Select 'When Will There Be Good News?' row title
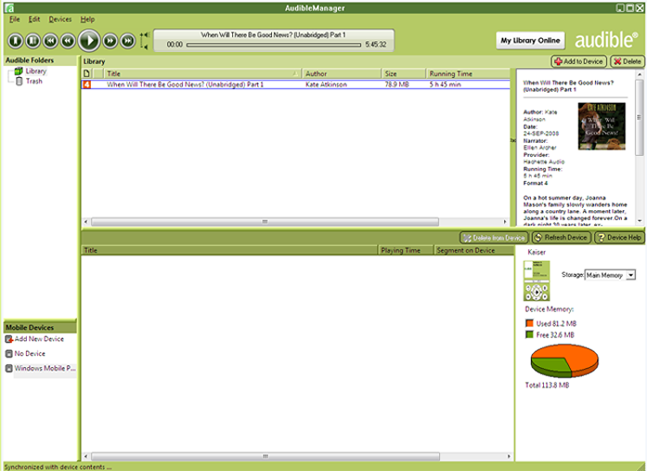This screenshot has height=471, width=647. click(185, 84)
